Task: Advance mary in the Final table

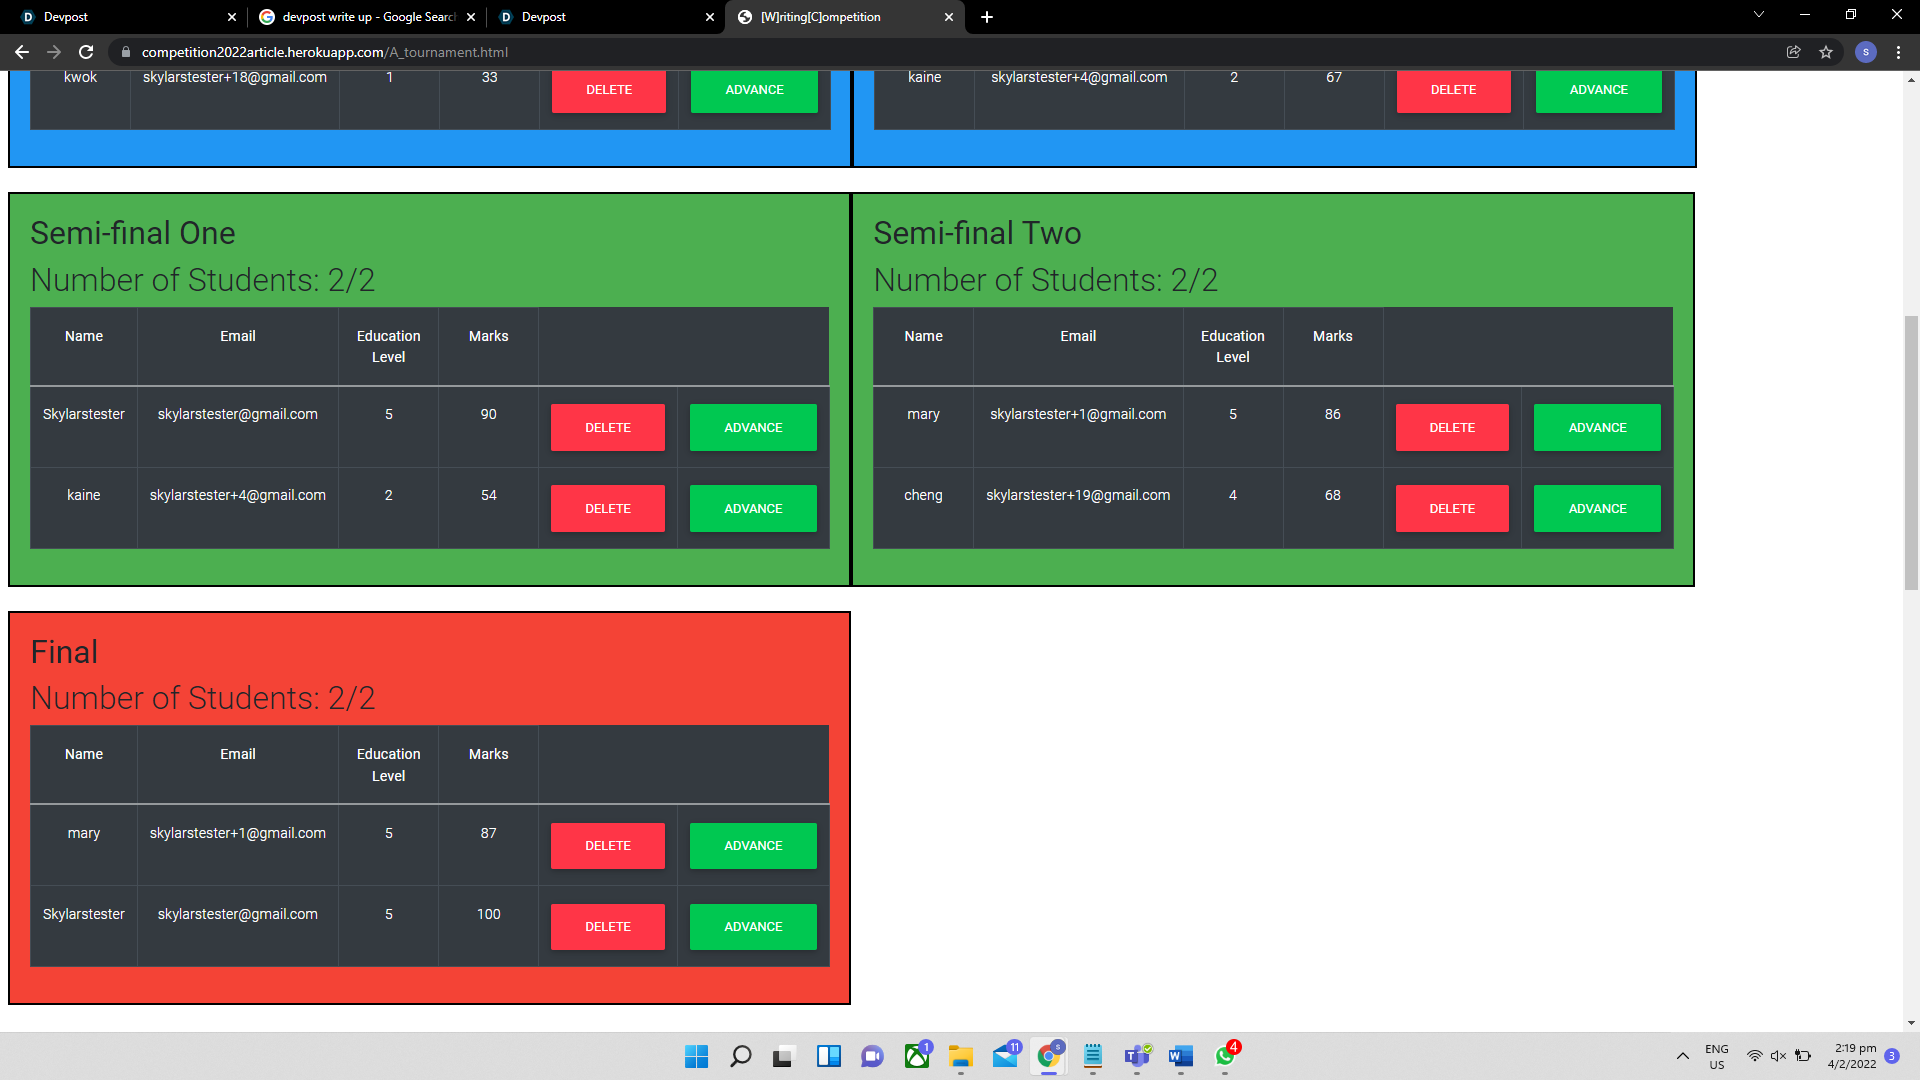Action: click(x=753, y=846)
